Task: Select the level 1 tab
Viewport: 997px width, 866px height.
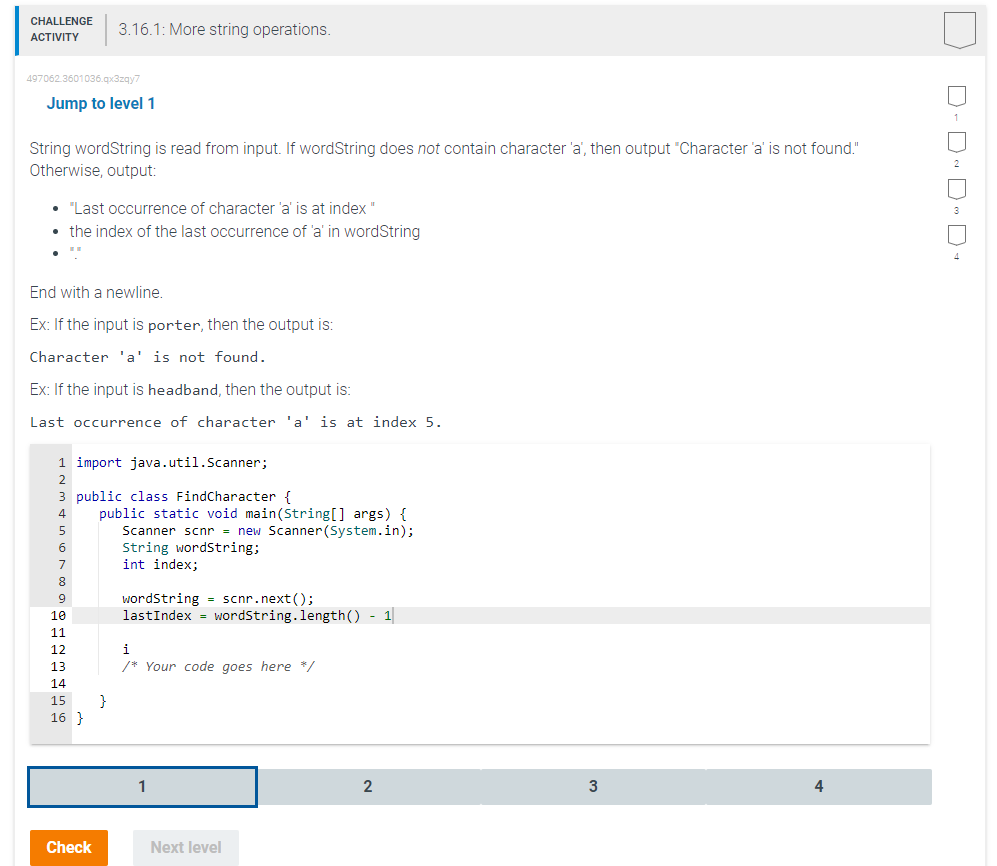Action: click(141, 787)
